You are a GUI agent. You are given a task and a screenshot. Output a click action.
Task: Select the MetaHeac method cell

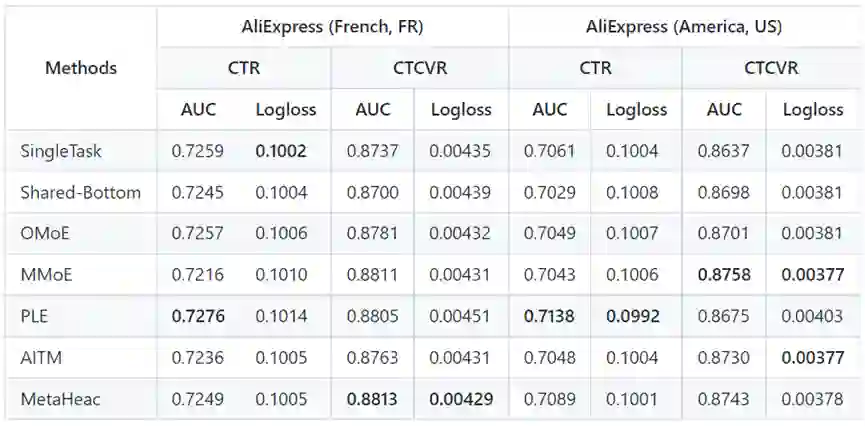tap(58, 399)
